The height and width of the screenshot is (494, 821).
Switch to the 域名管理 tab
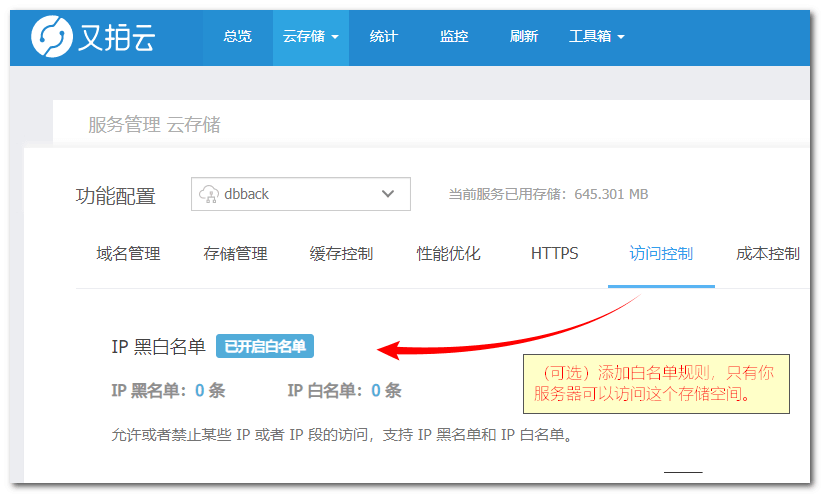(128, 254)
